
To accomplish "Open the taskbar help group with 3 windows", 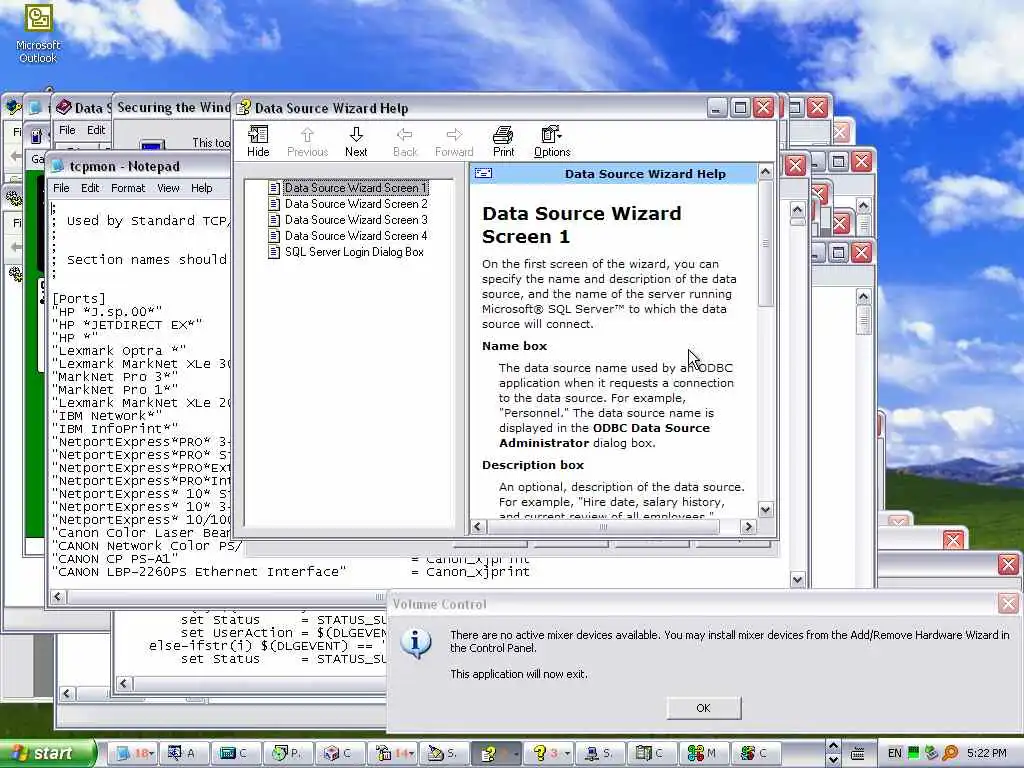I will pyautogui.click(x=550, y=754).
